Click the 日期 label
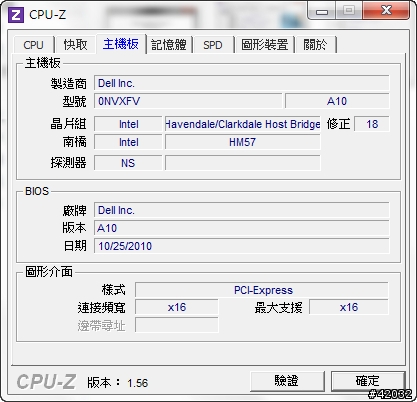The width and height of the screenshot is (417, 402). 75,246
